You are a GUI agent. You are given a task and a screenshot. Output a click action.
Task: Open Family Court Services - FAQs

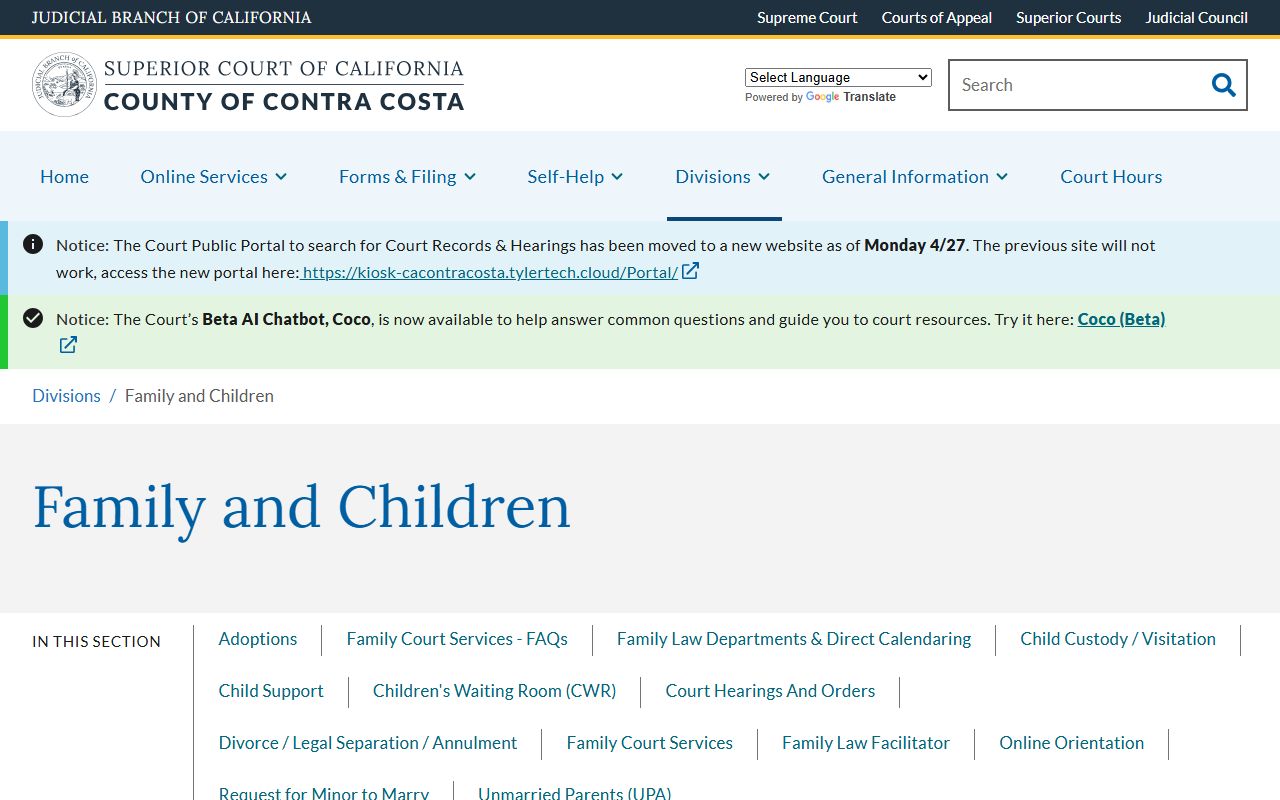[457, 639]
